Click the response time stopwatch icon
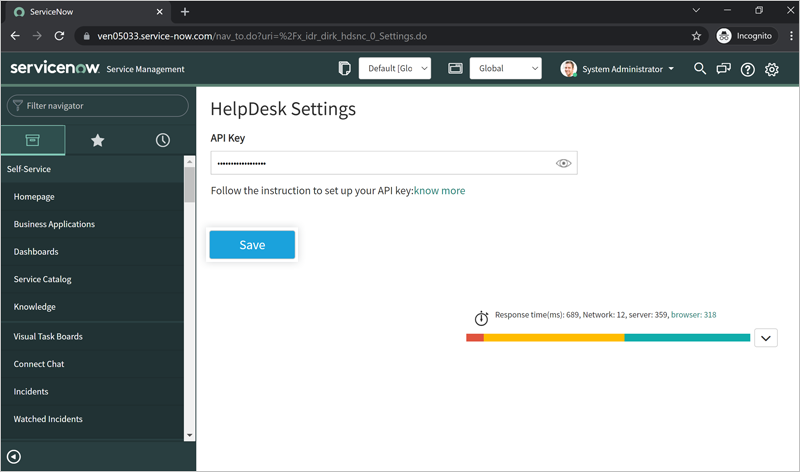The width and height of the screenshot is (800, 472). pyautogui.click(x=481, y=317)
